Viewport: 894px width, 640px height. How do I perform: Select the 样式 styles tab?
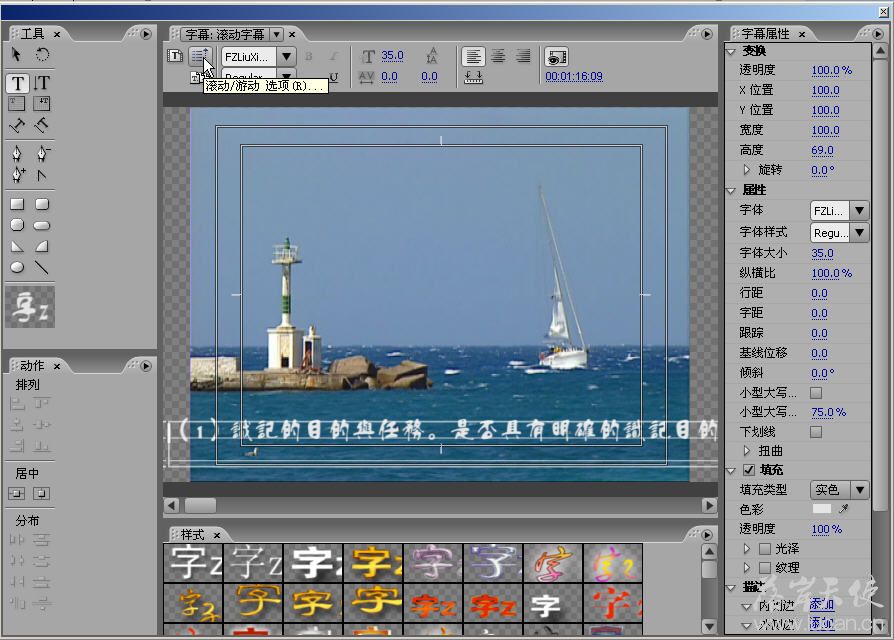click(x=192, y=535)
